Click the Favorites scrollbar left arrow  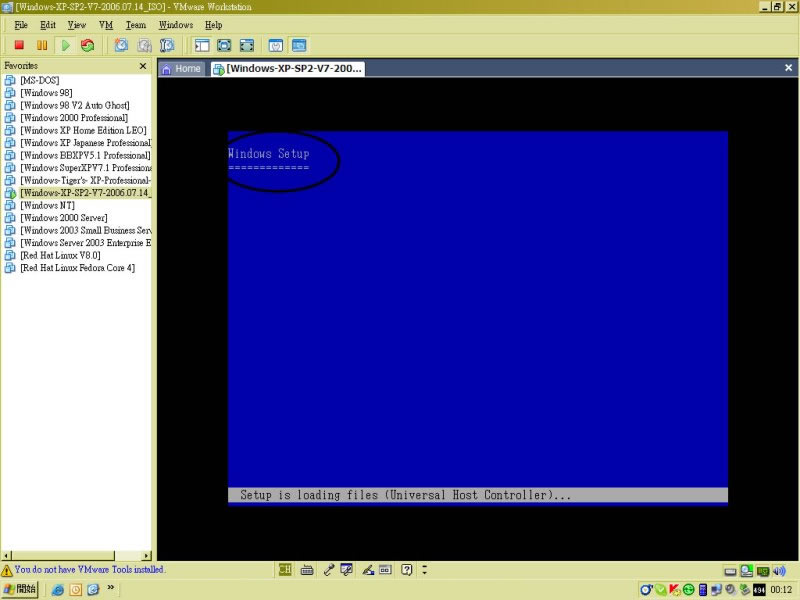7,556
